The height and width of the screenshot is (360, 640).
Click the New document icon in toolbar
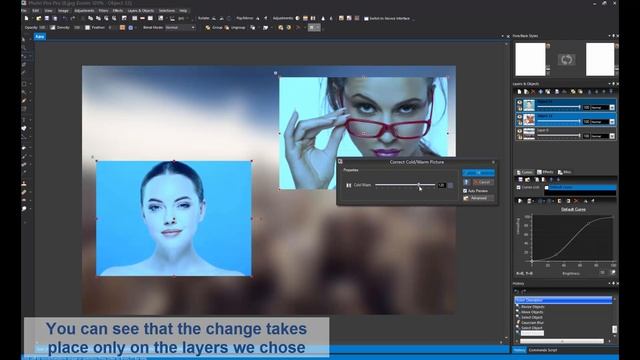[x=27, y=18]
